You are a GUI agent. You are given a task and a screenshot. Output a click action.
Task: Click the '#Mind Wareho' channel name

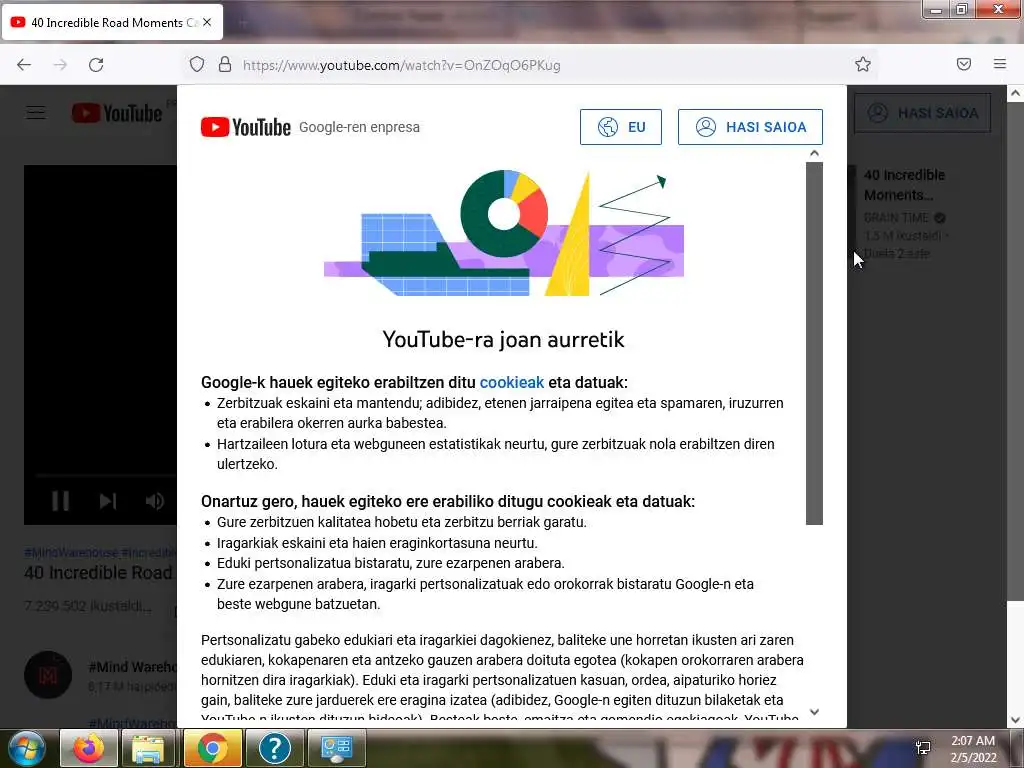click(x=133, y=667)
